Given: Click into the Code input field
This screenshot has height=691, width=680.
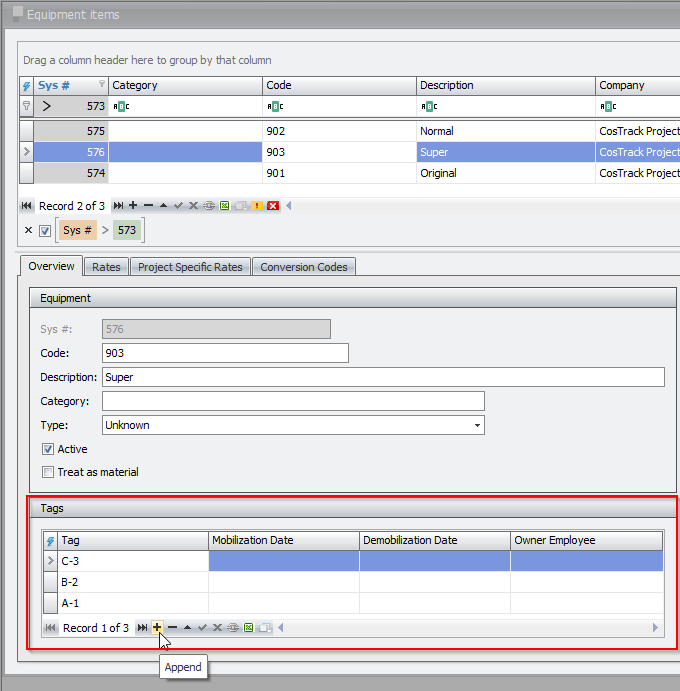Looking at the screenshot, I should coord(225,353).
